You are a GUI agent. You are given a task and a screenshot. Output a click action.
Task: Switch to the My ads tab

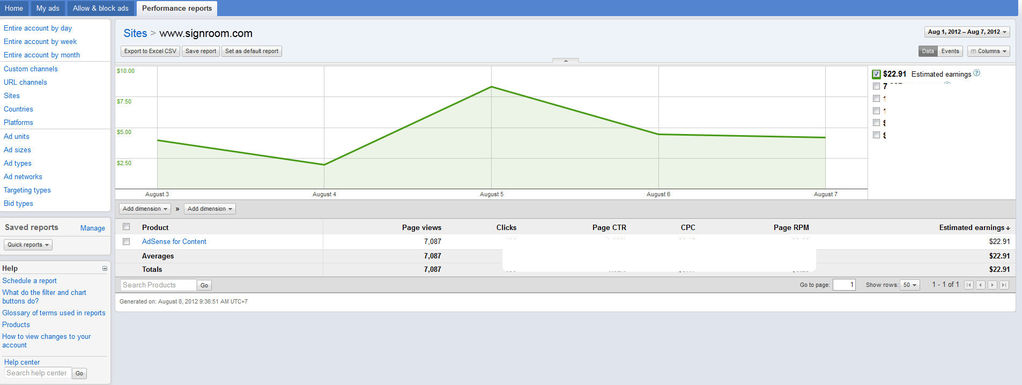point(48,8)
